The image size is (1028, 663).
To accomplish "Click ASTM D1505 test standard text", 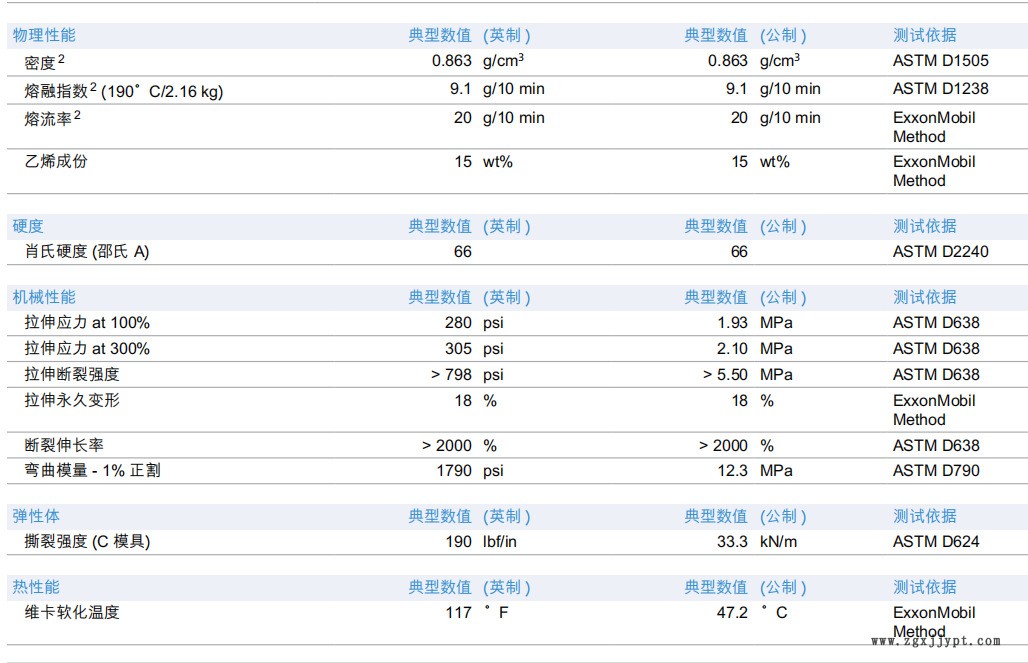I will coord(940,61).
